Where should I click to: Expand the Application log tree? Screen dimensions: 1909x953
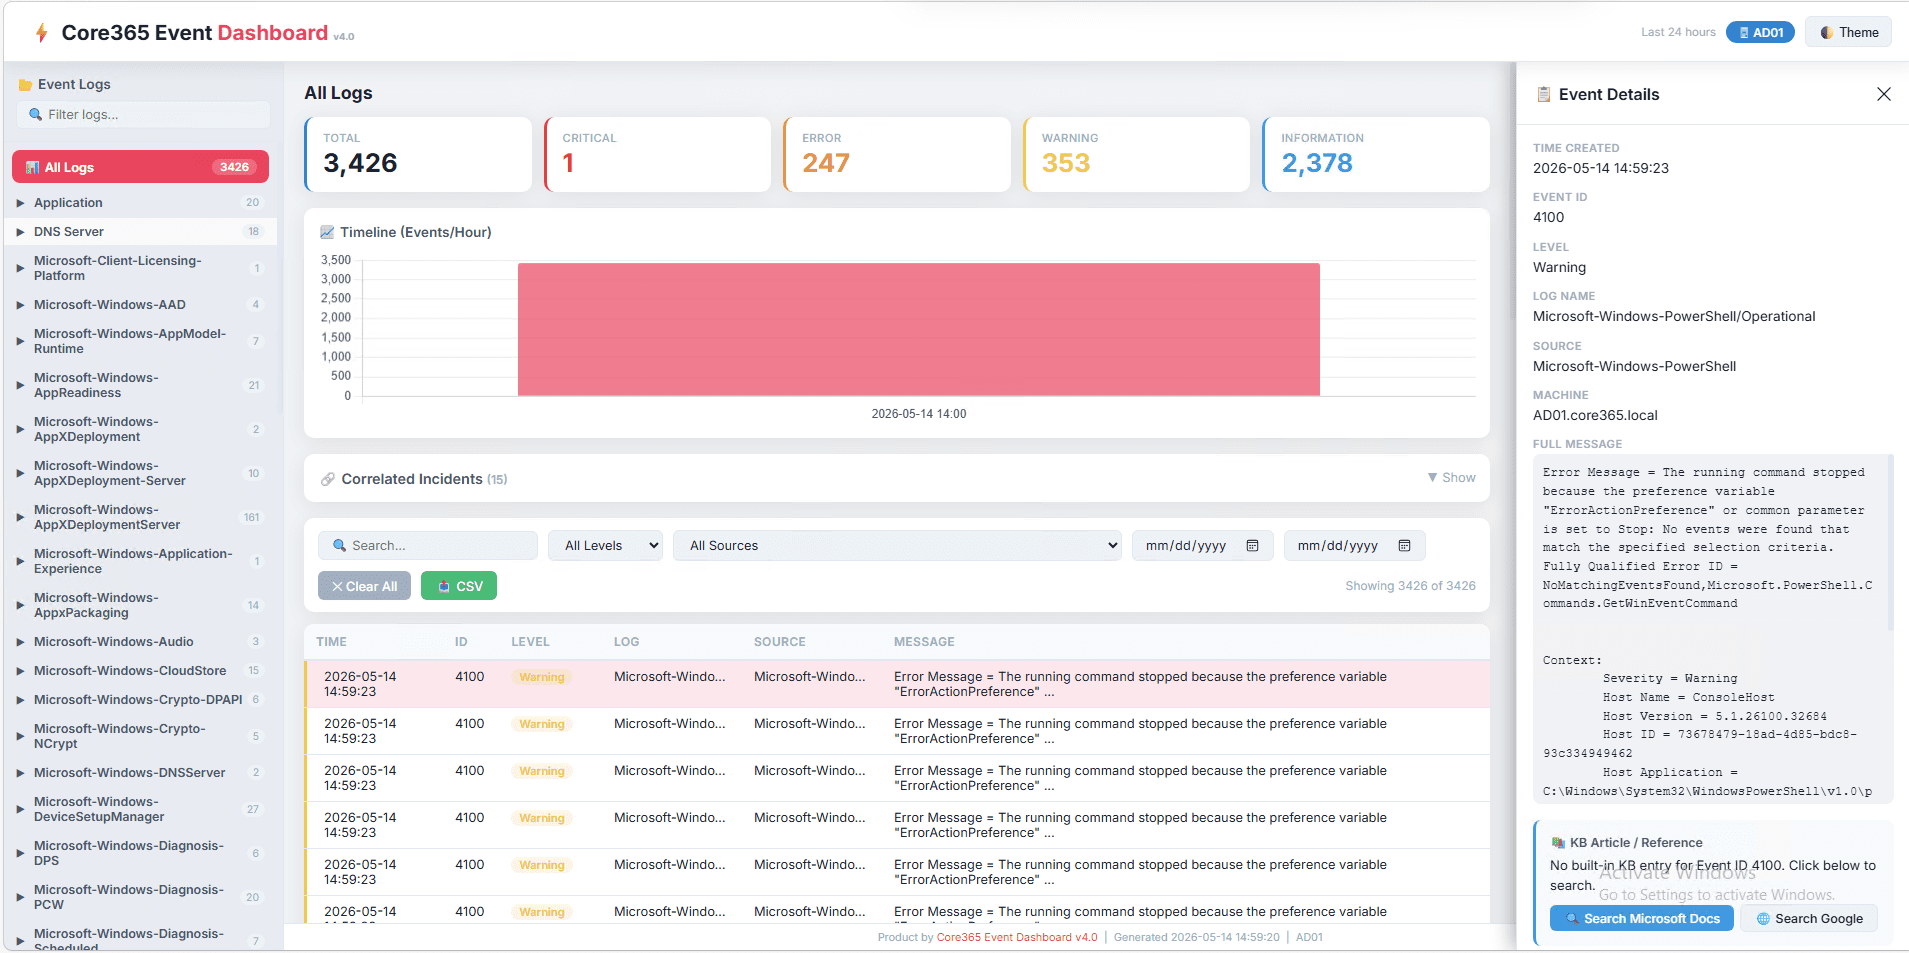point(20,203)
